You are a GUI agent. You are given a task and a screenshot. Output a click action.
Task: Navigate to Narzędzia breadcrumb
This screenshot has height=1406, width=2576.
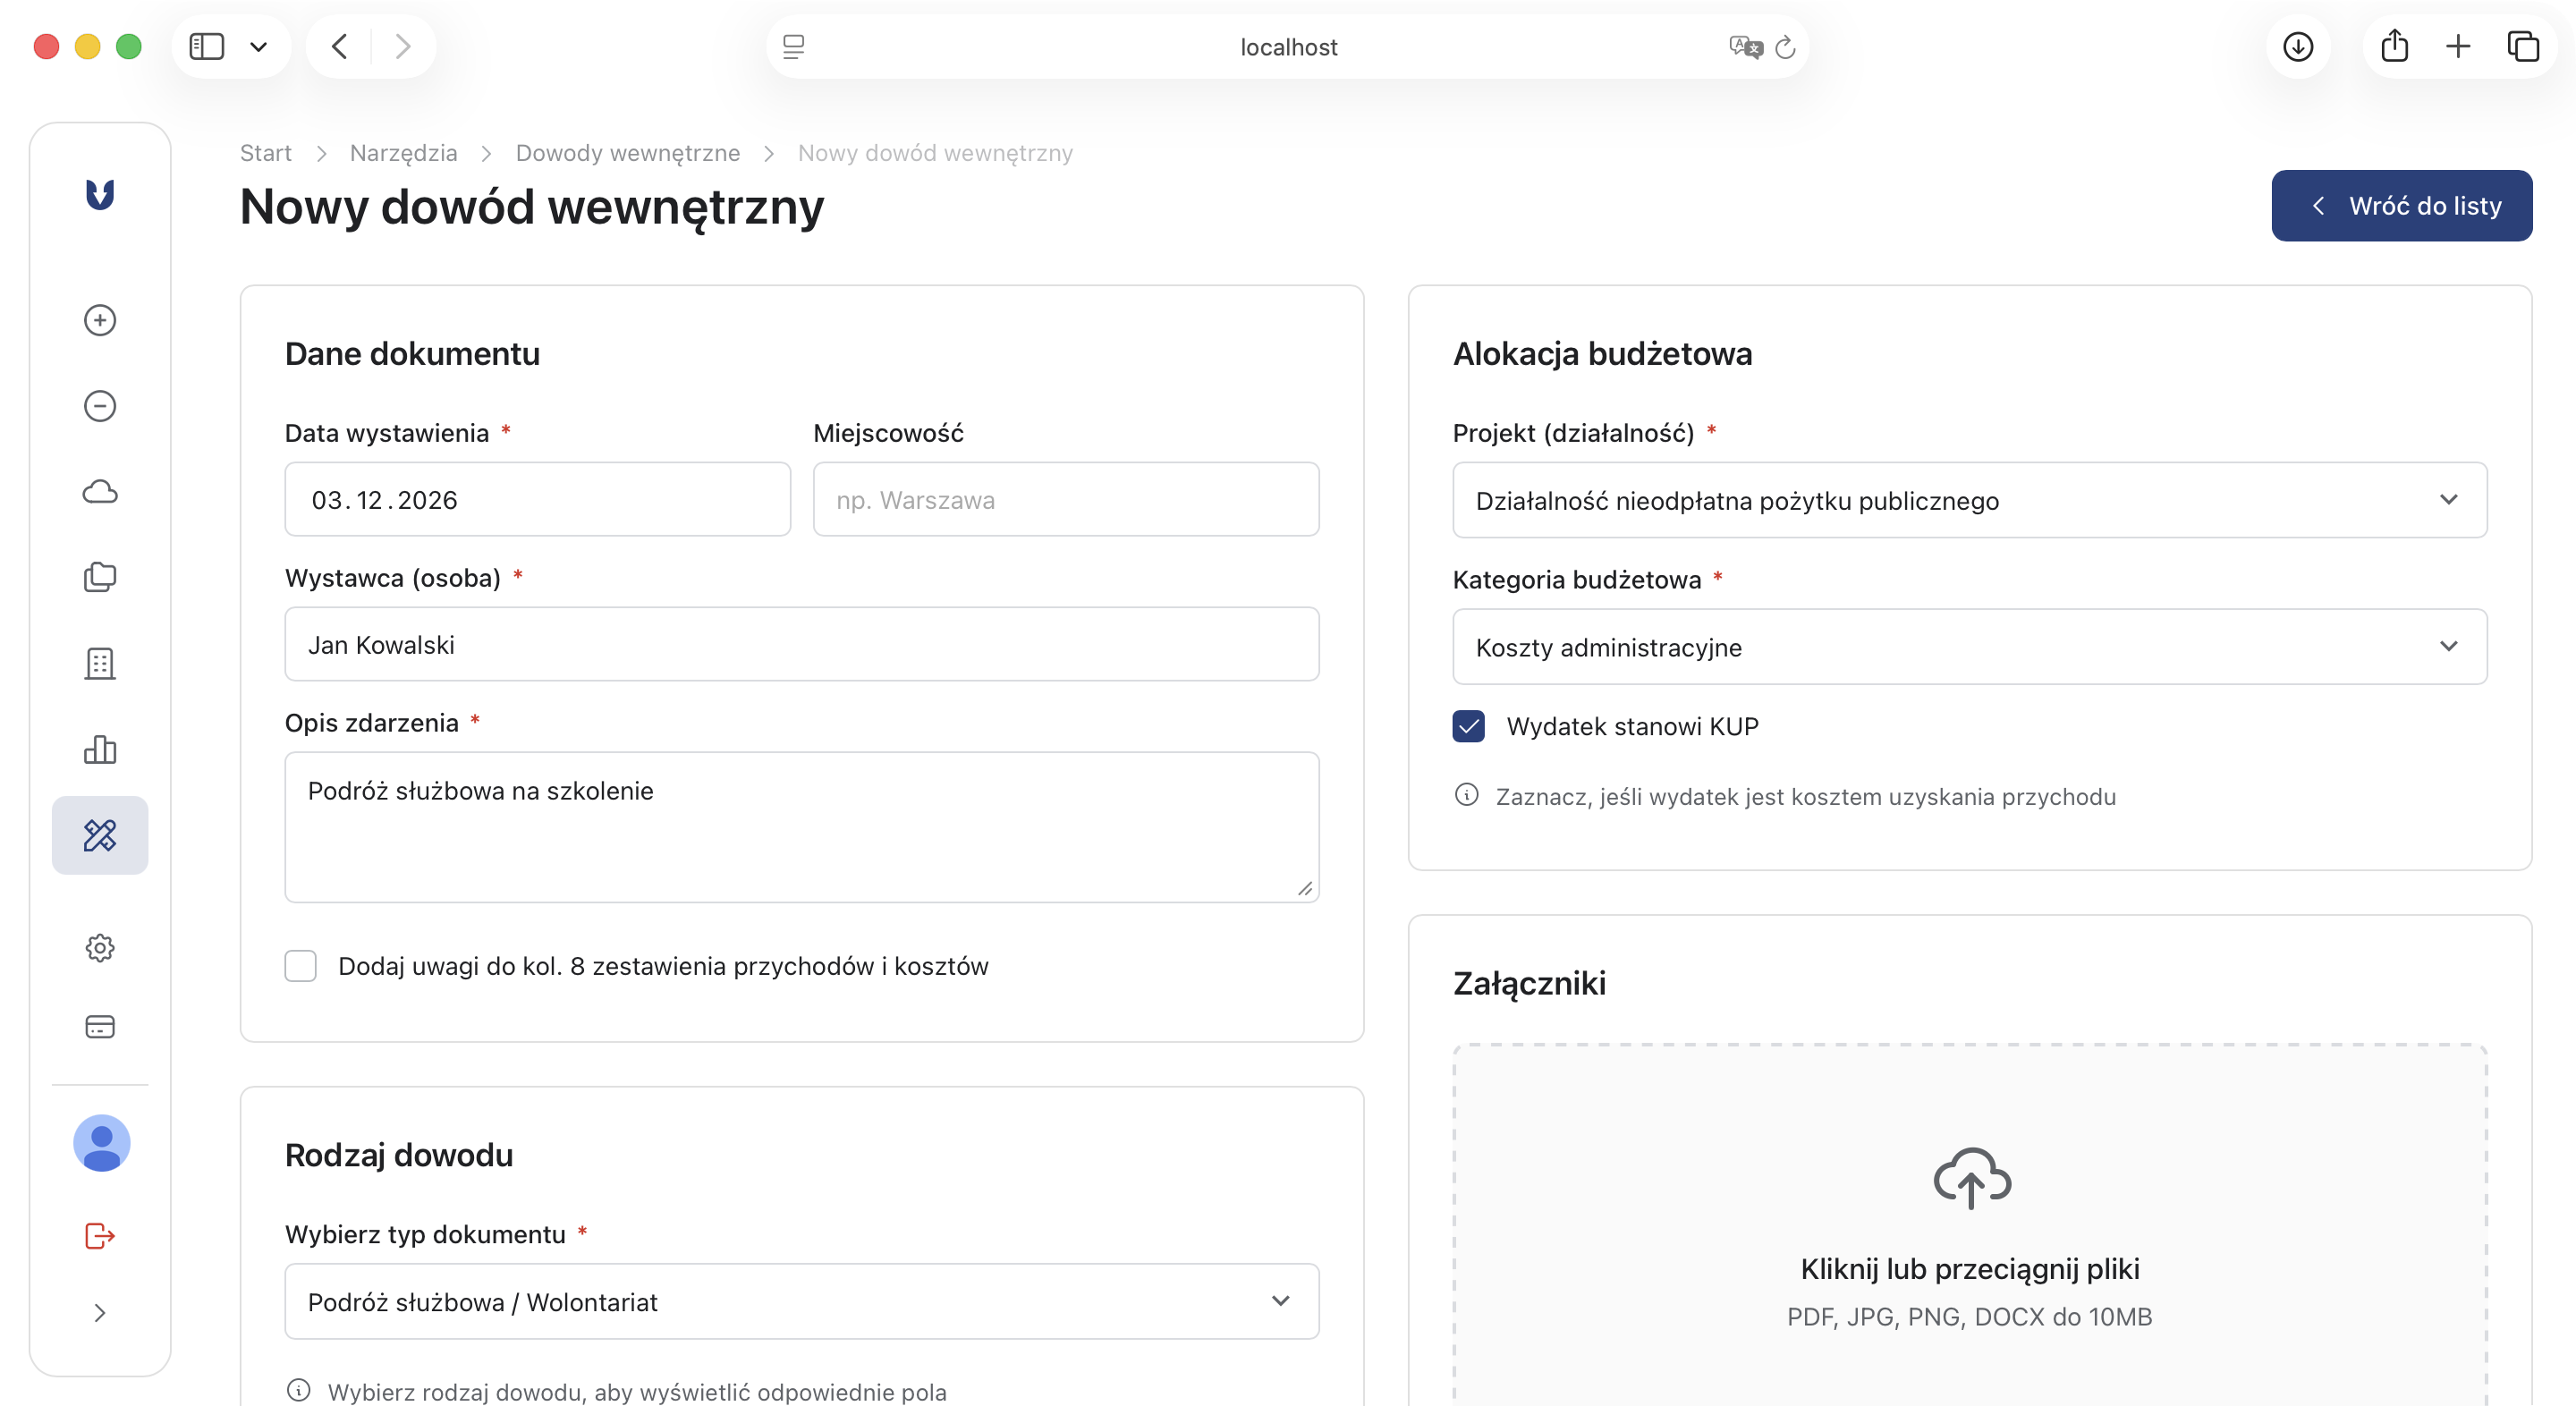[403, 153]
